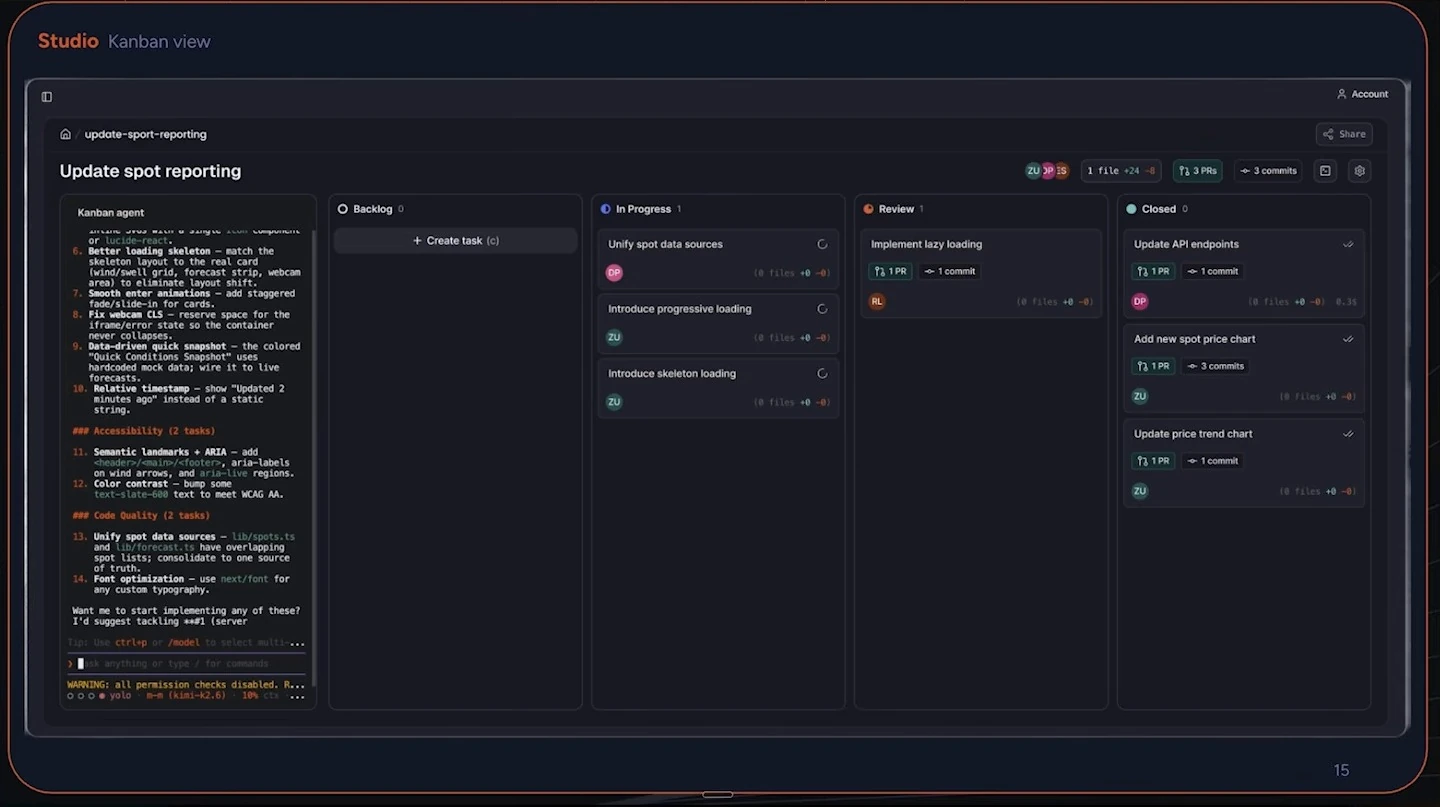The width and height of the screenshot is (1440, 807).
Task: Click spinner on Introduce progressive loading card
Action: click(822, 309)
